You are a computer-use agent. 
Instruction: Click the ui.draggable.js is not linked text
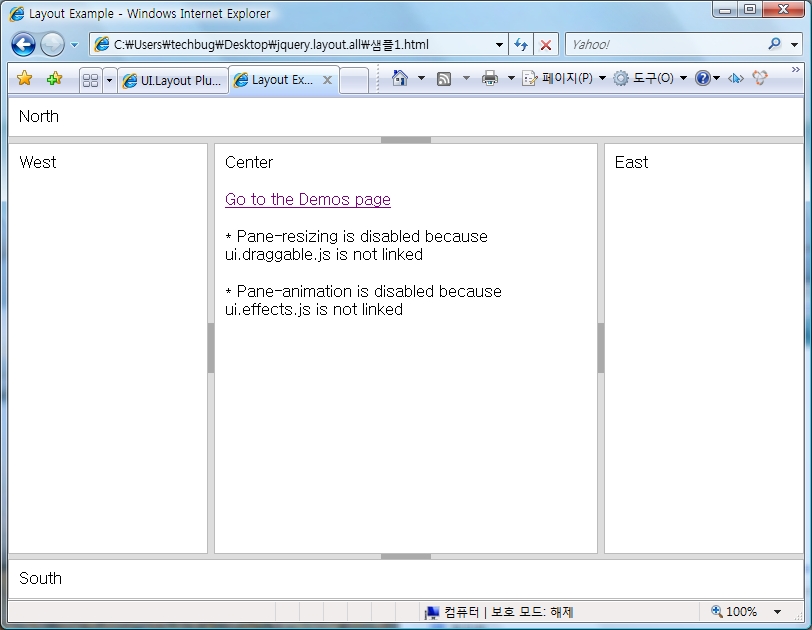[x=324, y=254]
